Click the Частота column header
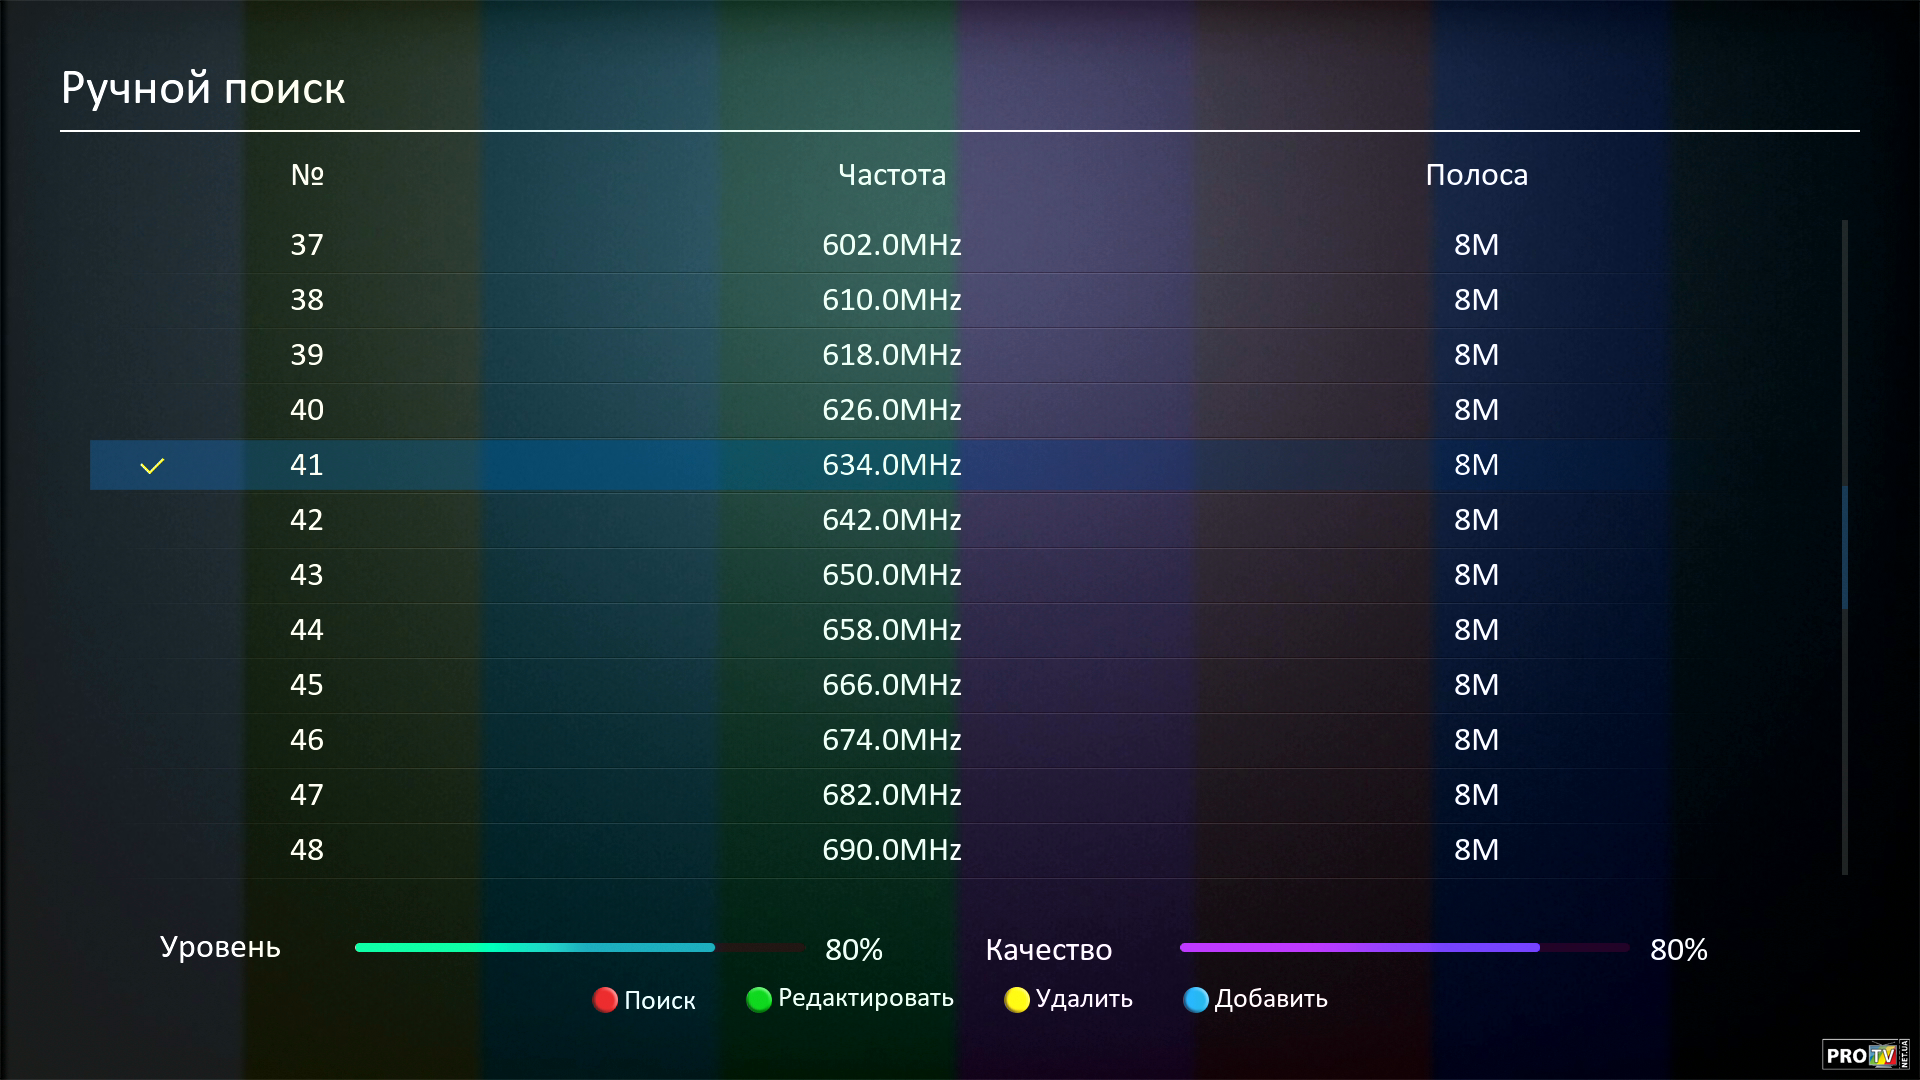The width and height of the screenshot is (1920, 1080). pyautogui.click(x=891, y=175)
